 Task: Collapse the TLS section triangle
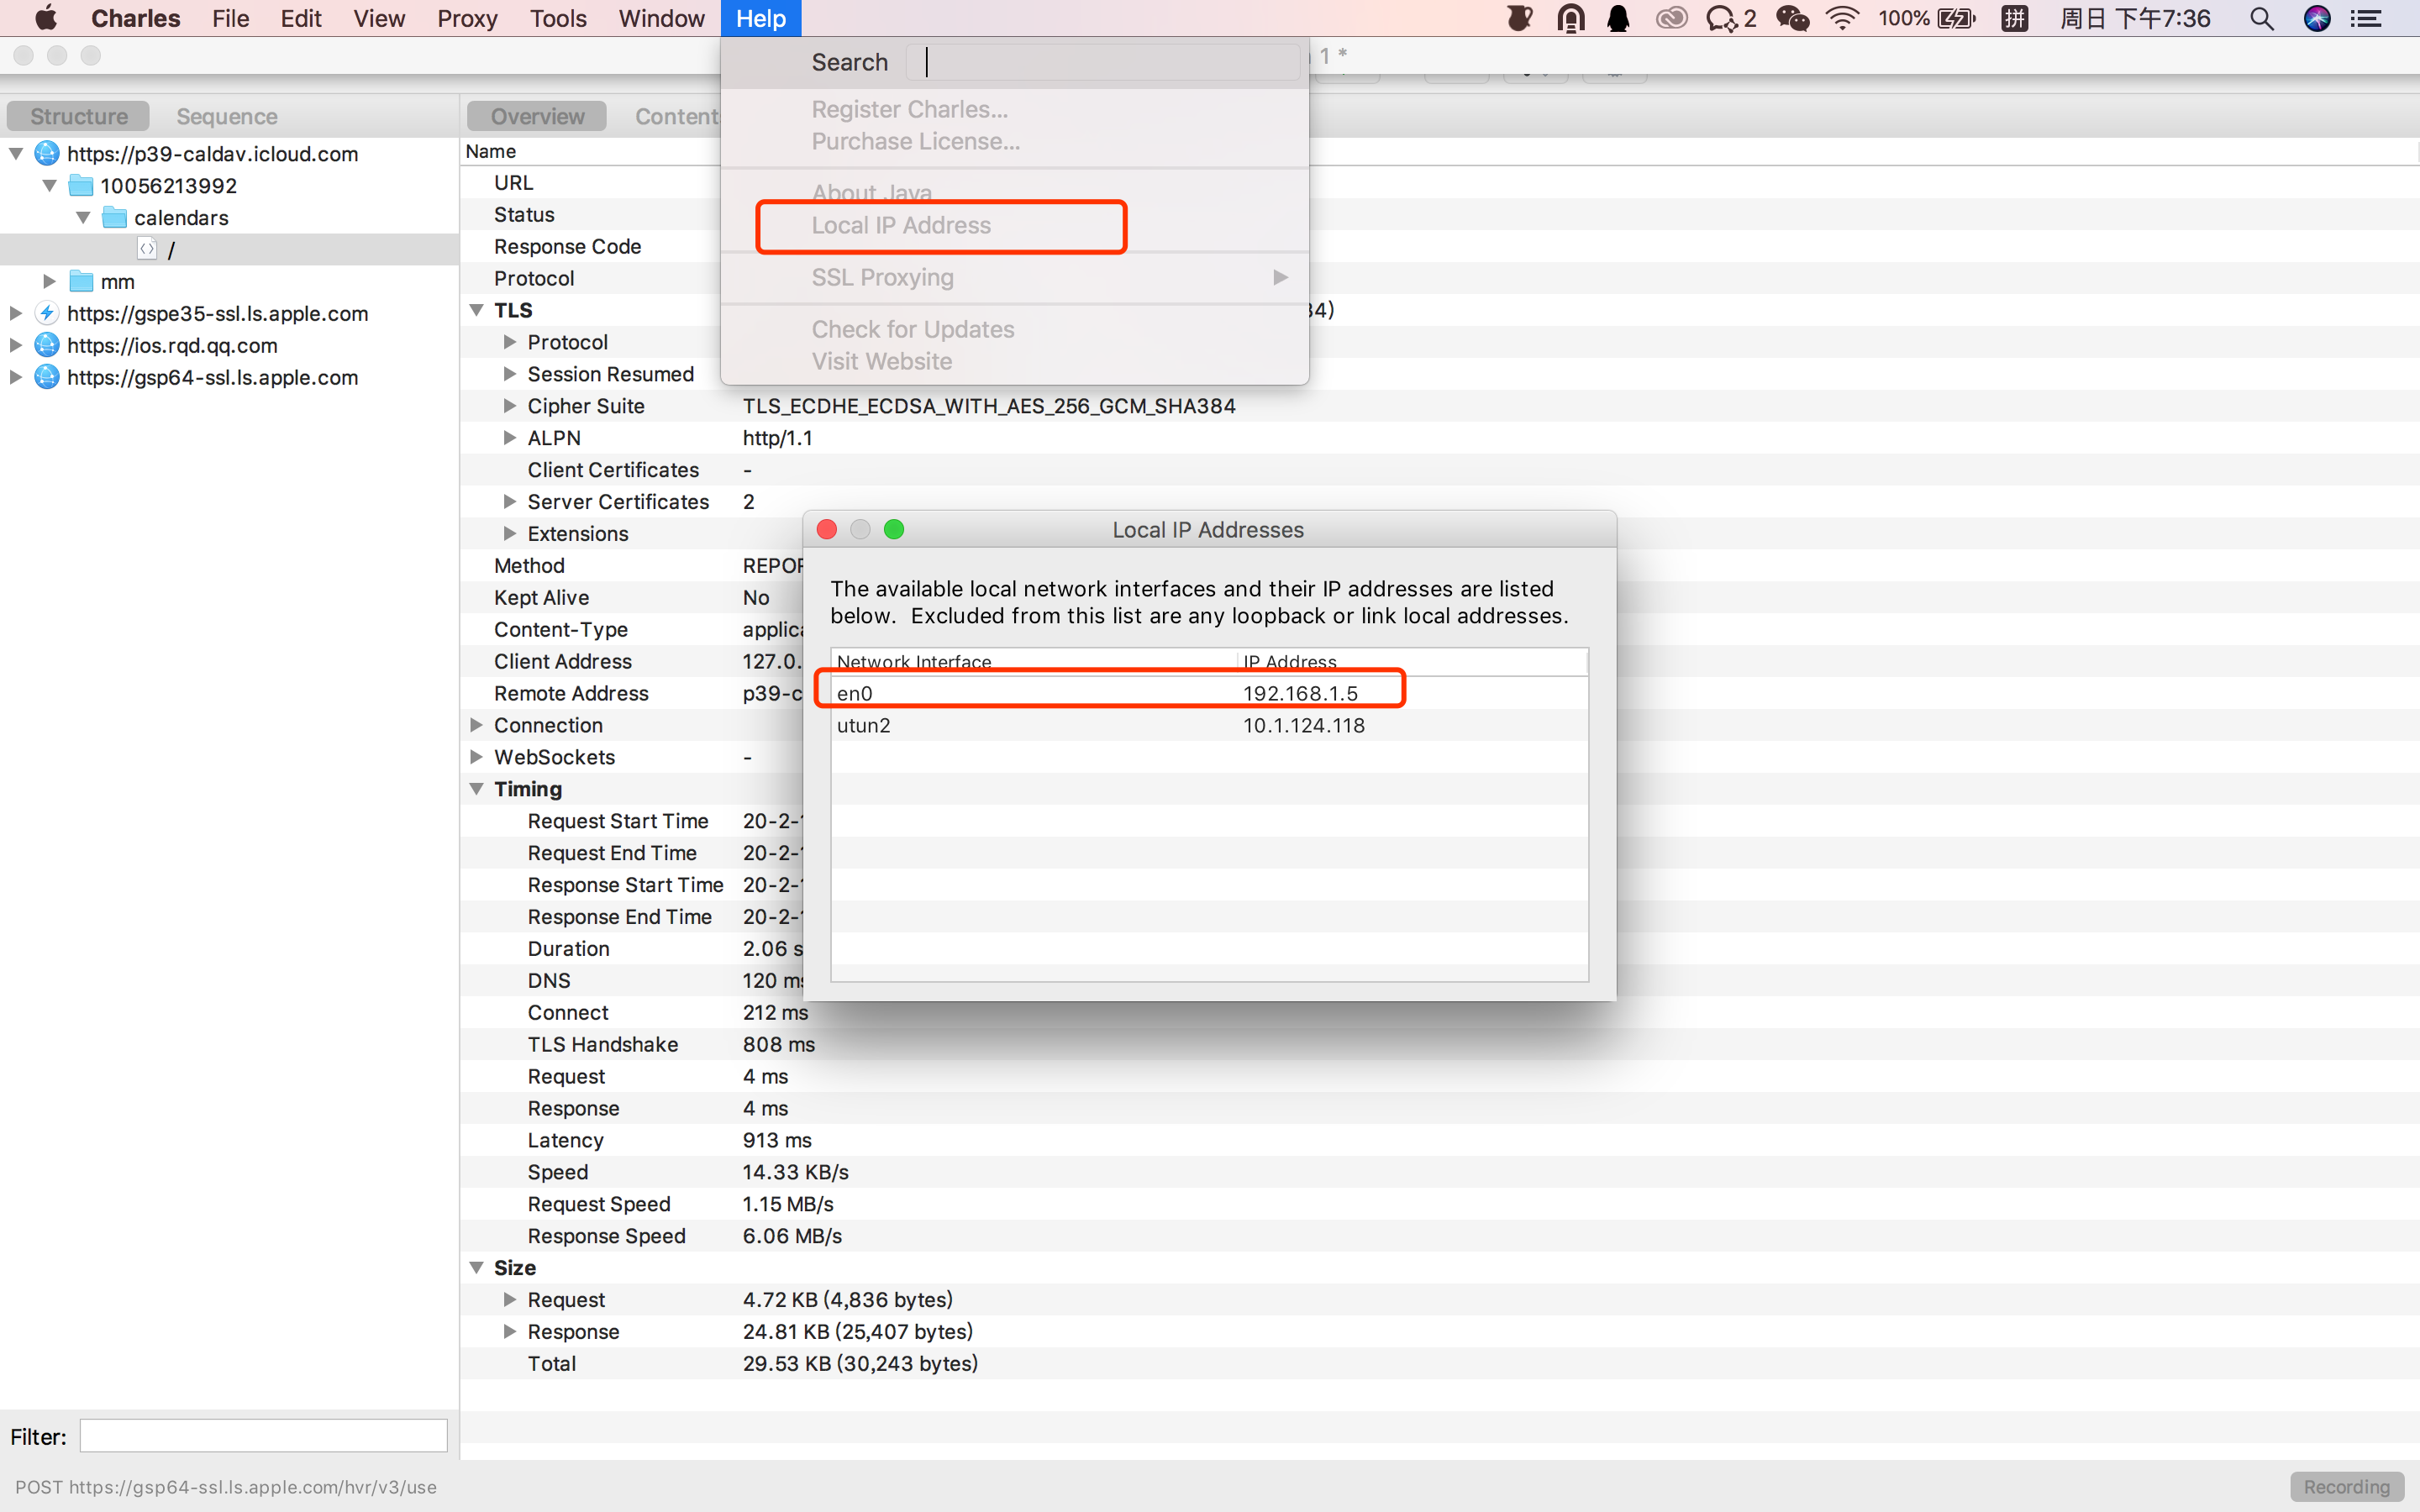coord(477,310)
